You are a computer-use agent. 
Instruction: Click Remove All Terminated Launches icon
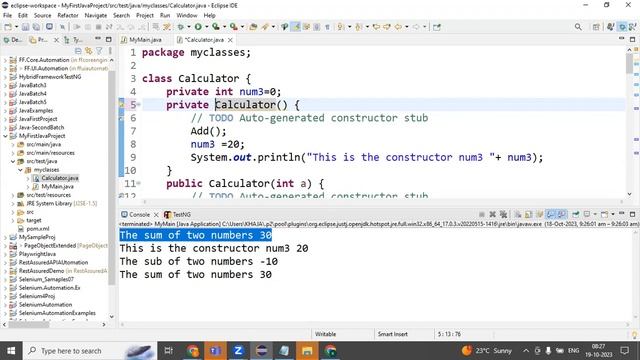[503, 214]
